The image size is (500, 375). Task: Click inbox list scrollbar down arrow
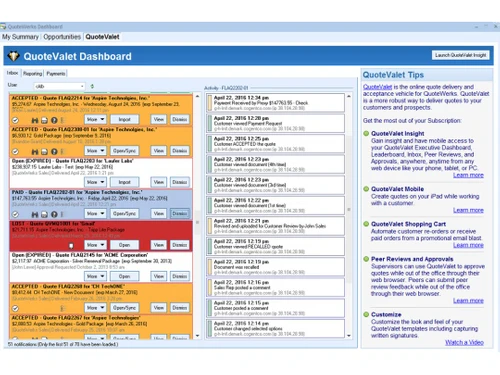coord(197,336)
